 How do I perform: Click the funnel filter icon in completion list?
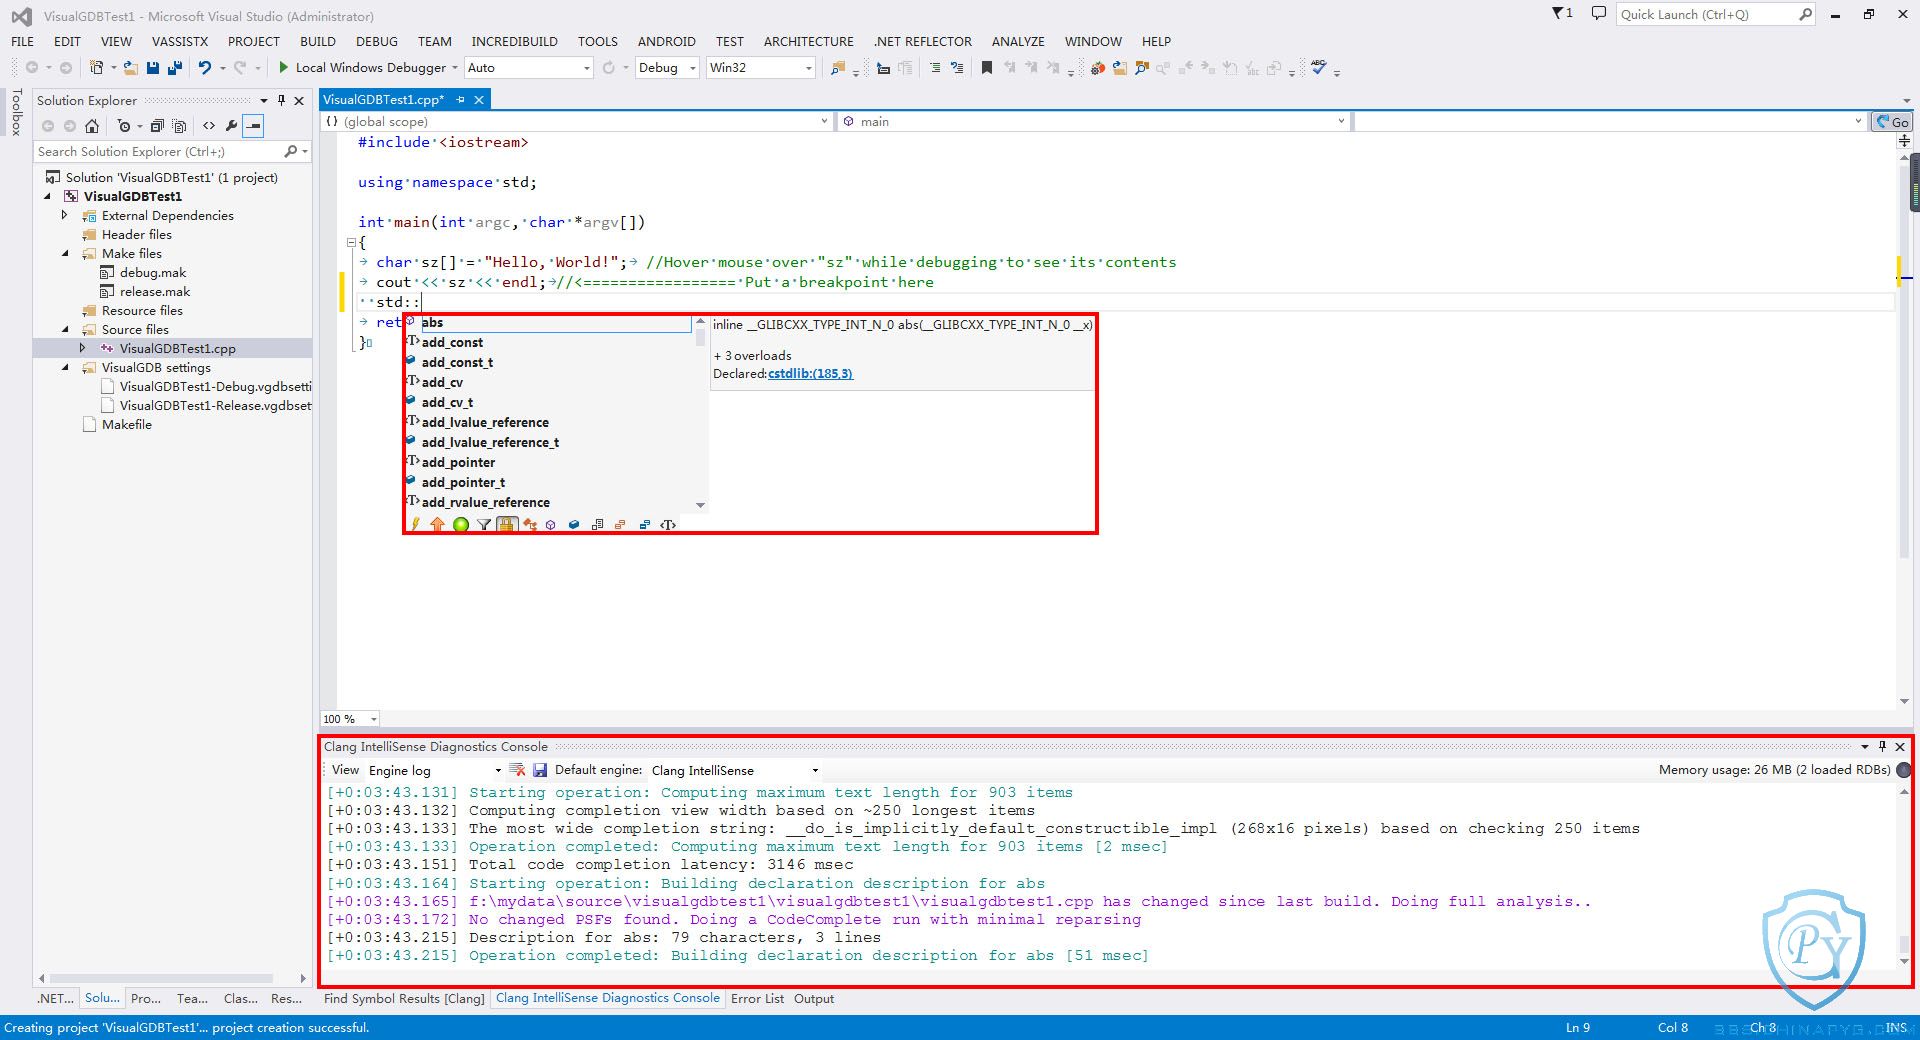[x=484, y=524]
